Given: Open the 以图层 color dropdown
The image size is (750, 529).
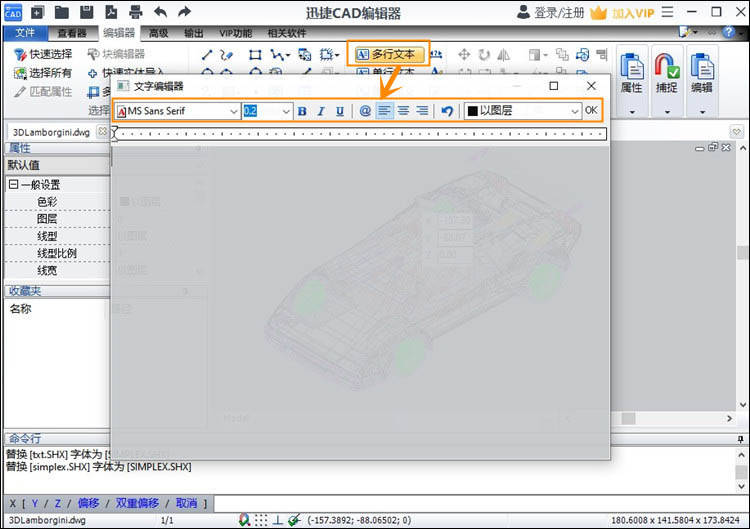Looking at the screenshot, I should click(574, 111).
